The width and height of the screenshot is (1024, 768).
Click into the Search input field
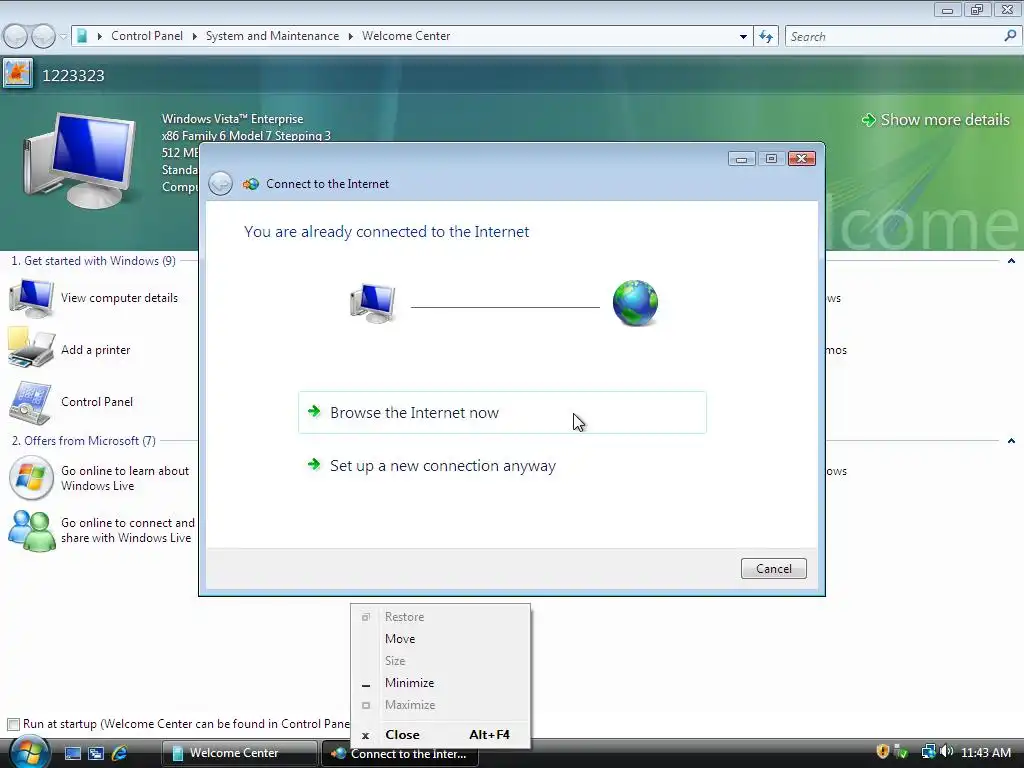895,37
